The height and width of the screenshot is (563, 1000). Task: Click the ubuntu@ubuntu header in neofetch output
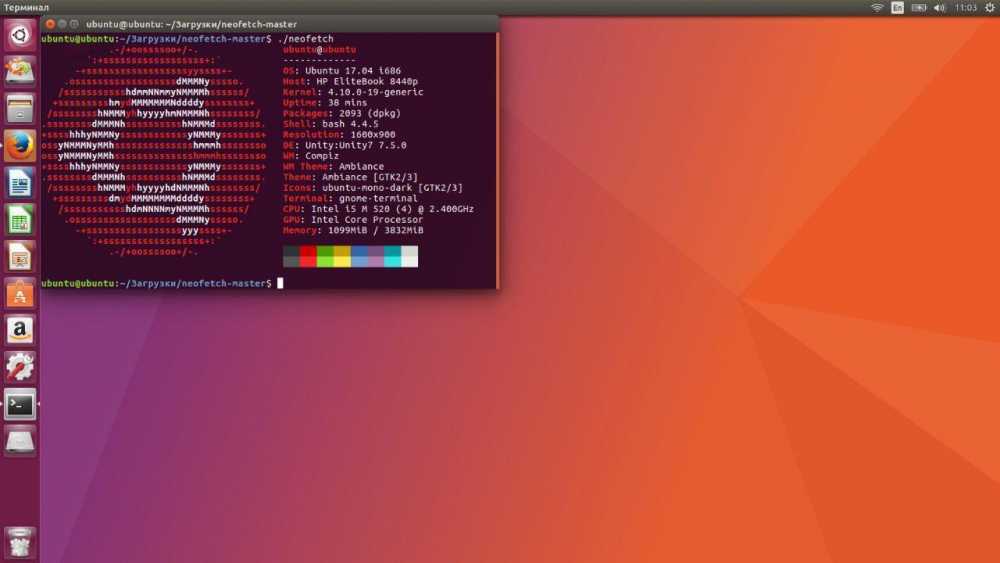320,50
